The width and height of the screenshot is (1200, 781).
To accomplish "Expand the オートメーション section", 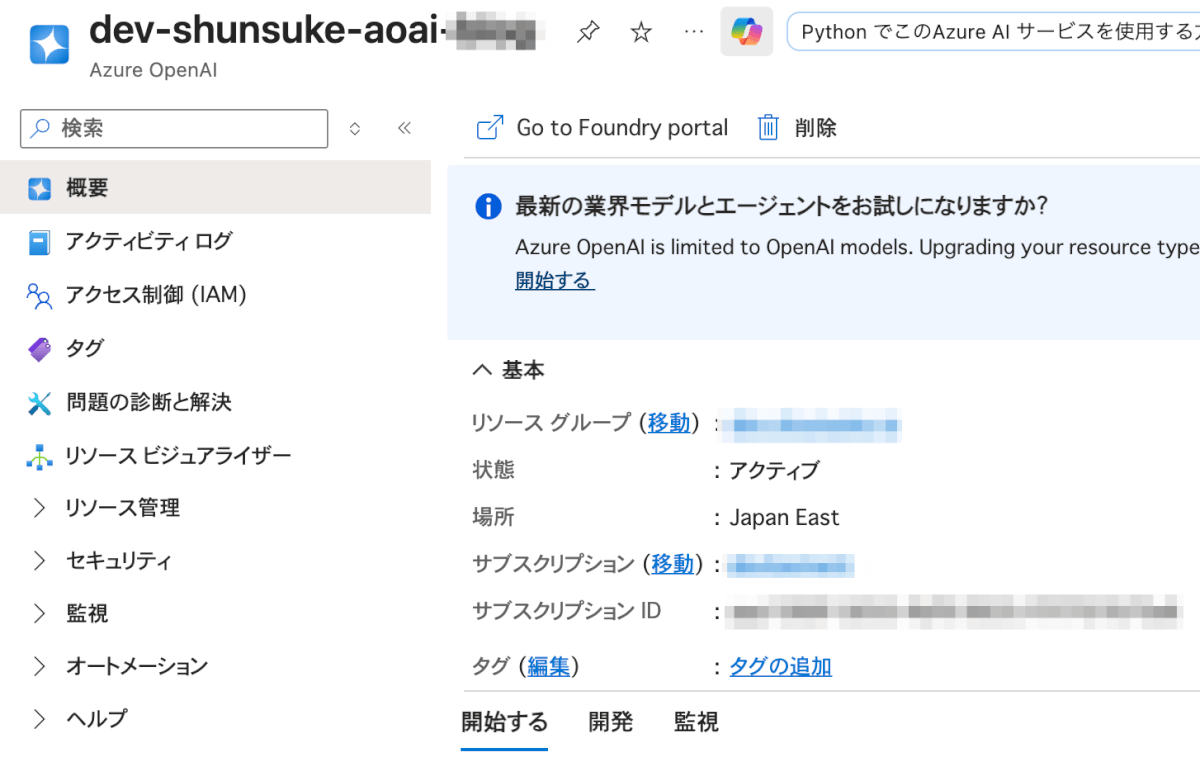I will pos(136,666).
